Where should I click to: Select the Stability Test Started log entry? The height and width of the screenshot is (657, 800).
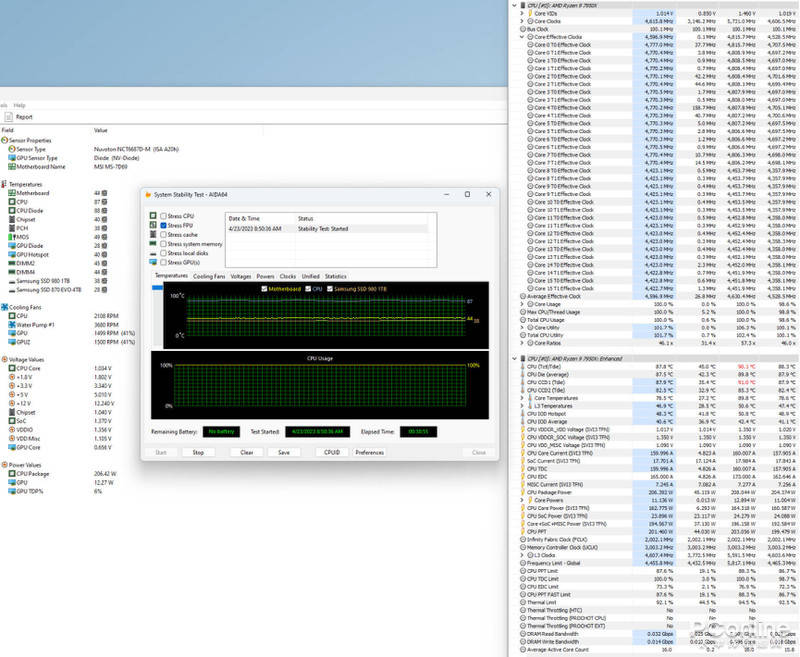click(325, 228)
